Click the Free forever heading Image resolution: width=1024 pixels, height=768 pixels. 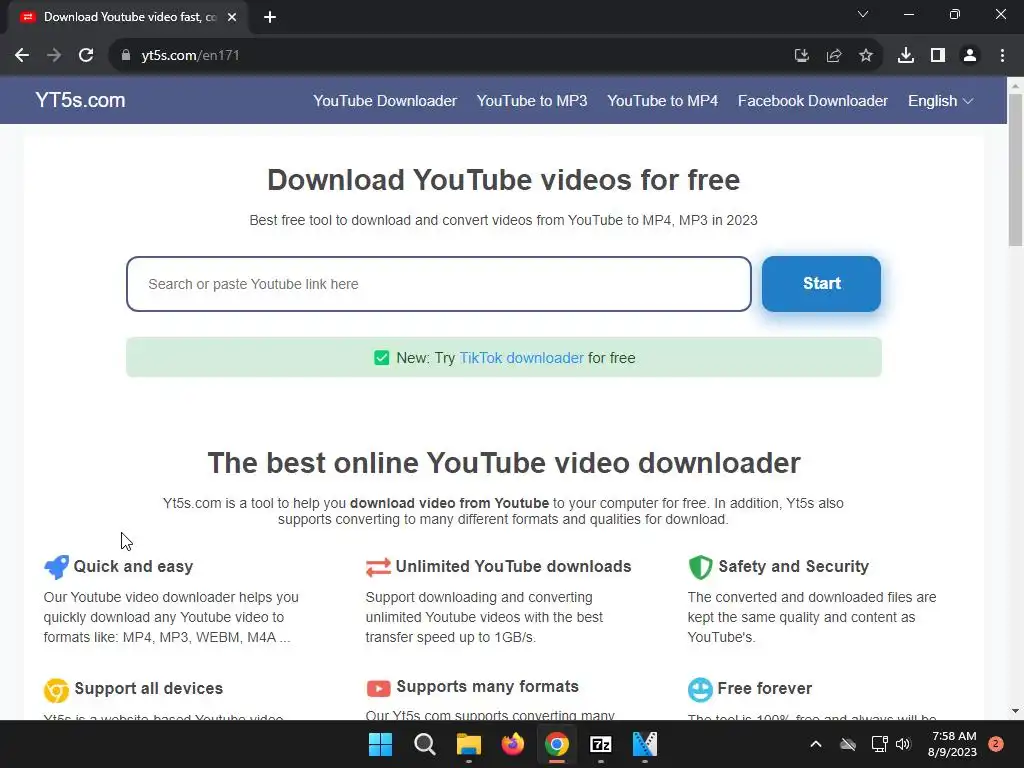(765, 689)
